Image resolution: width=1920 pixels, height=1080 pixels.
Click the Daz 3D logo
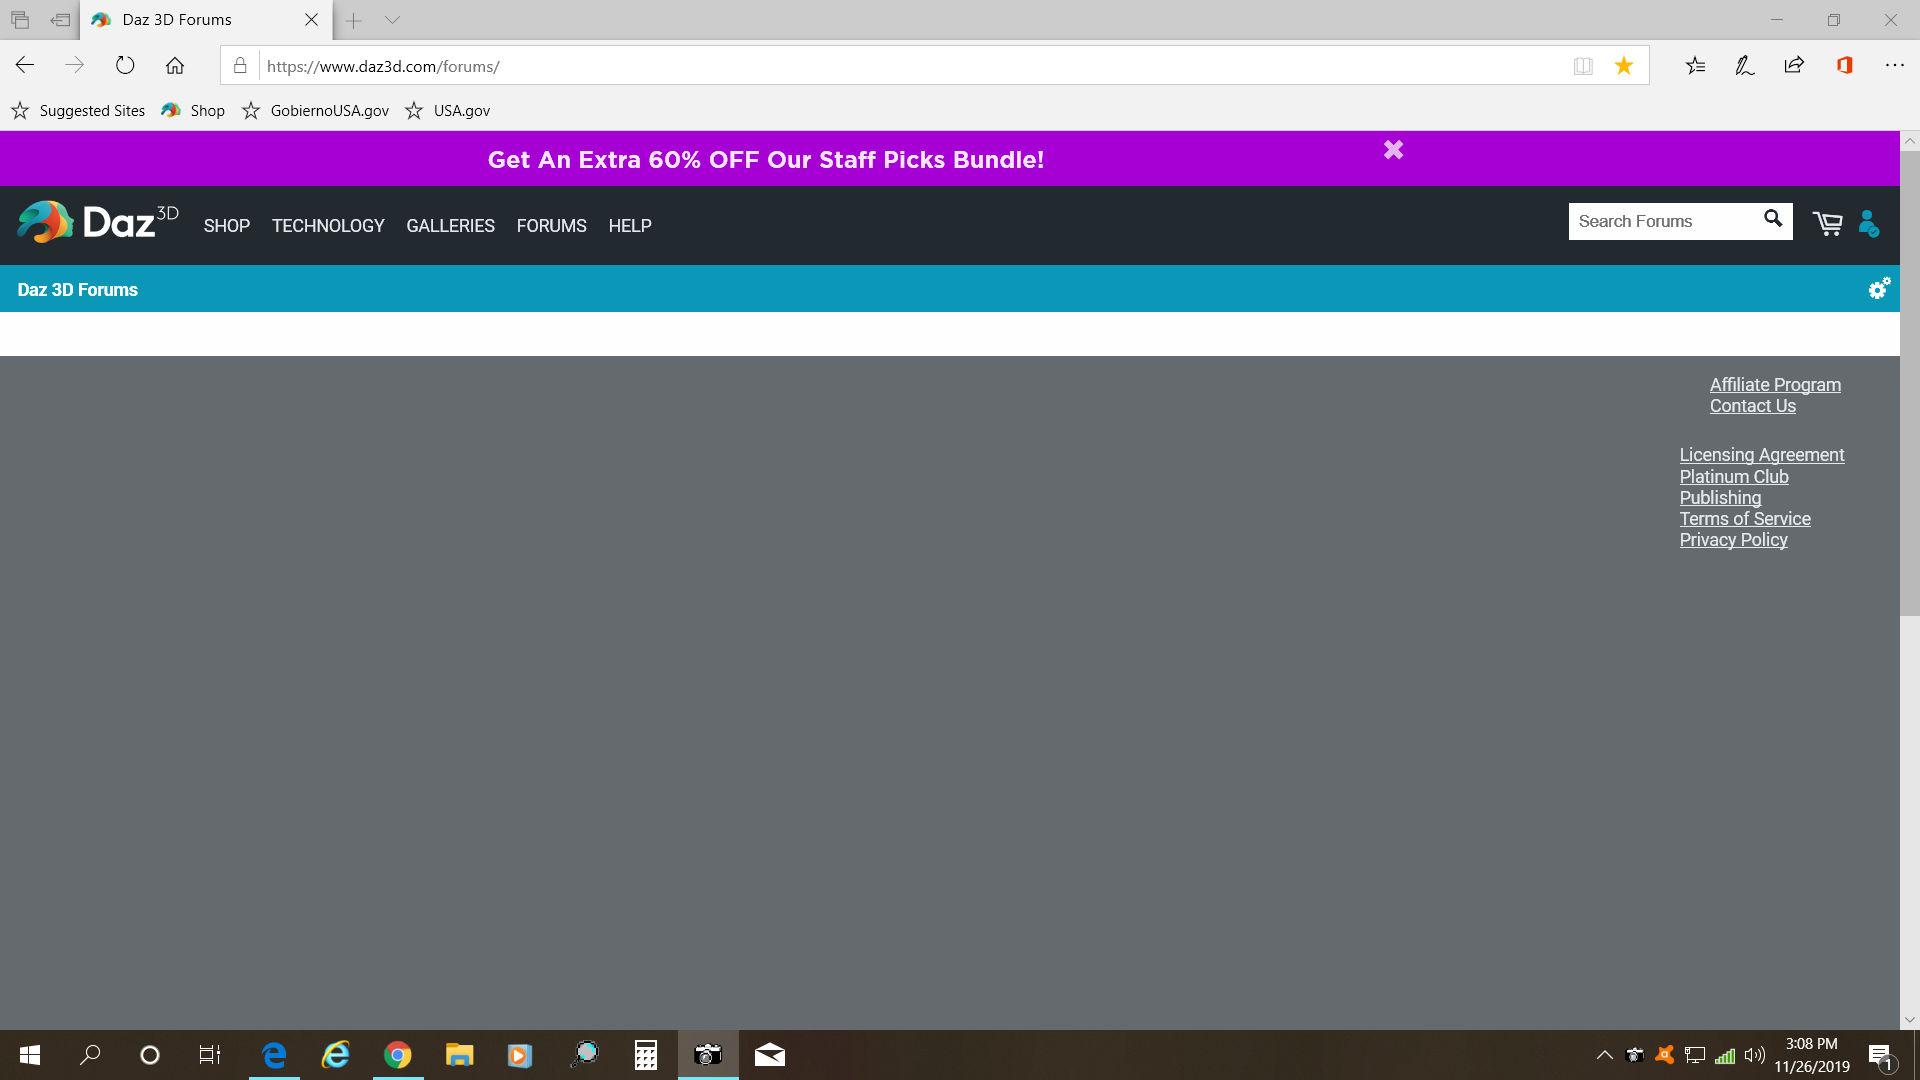tap(98, 222)
